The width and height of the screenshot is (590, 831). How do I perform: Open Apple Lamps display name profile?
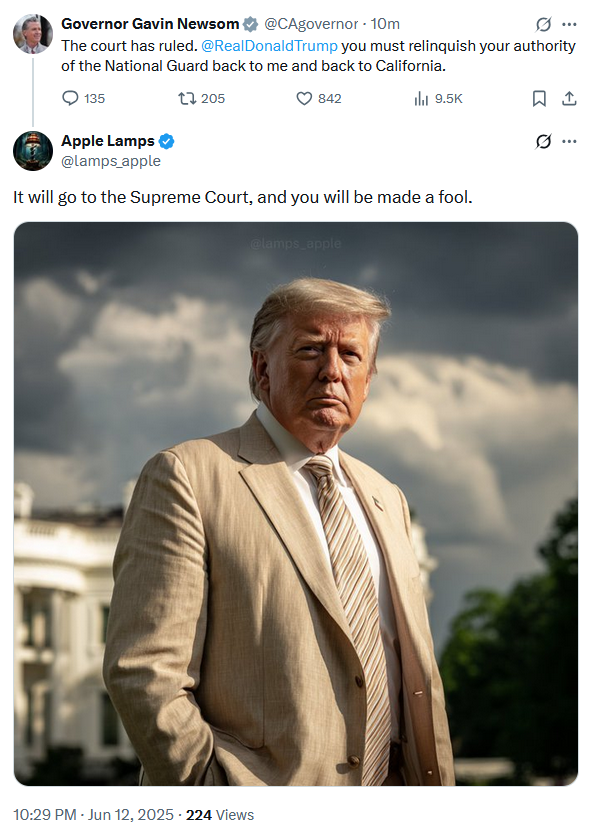coord(108,141)
